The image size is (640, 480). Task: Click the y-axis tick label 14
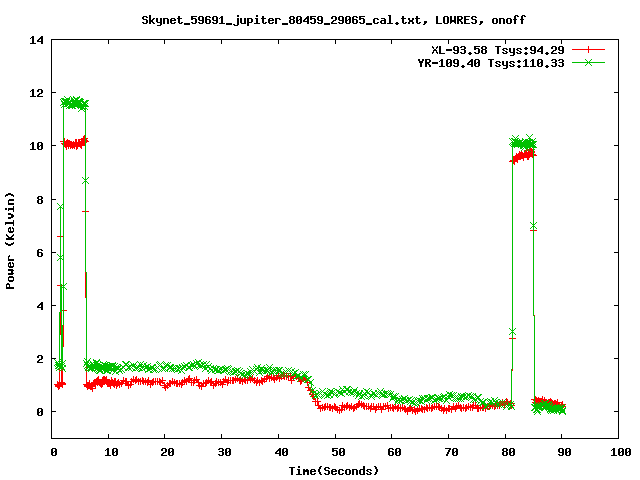[x=36, y=40]
